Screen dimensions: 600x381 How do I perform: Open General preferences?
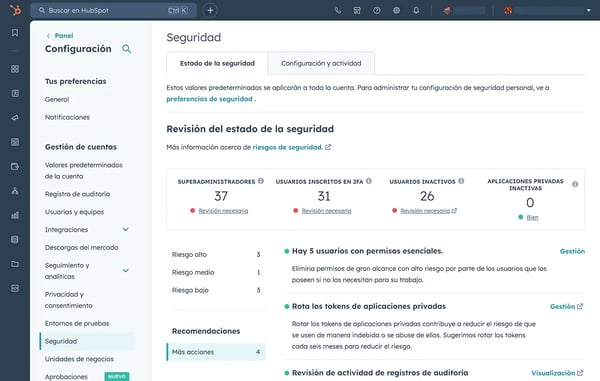pyautogui.click(x=57, y=99)
